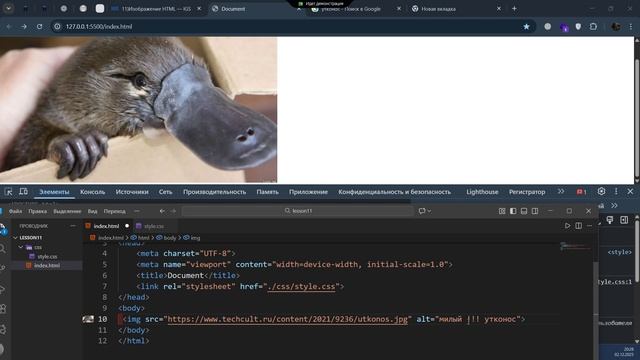Open the customize layout icon in VS Code
The image size is (640, 360).
click(502, 211)
